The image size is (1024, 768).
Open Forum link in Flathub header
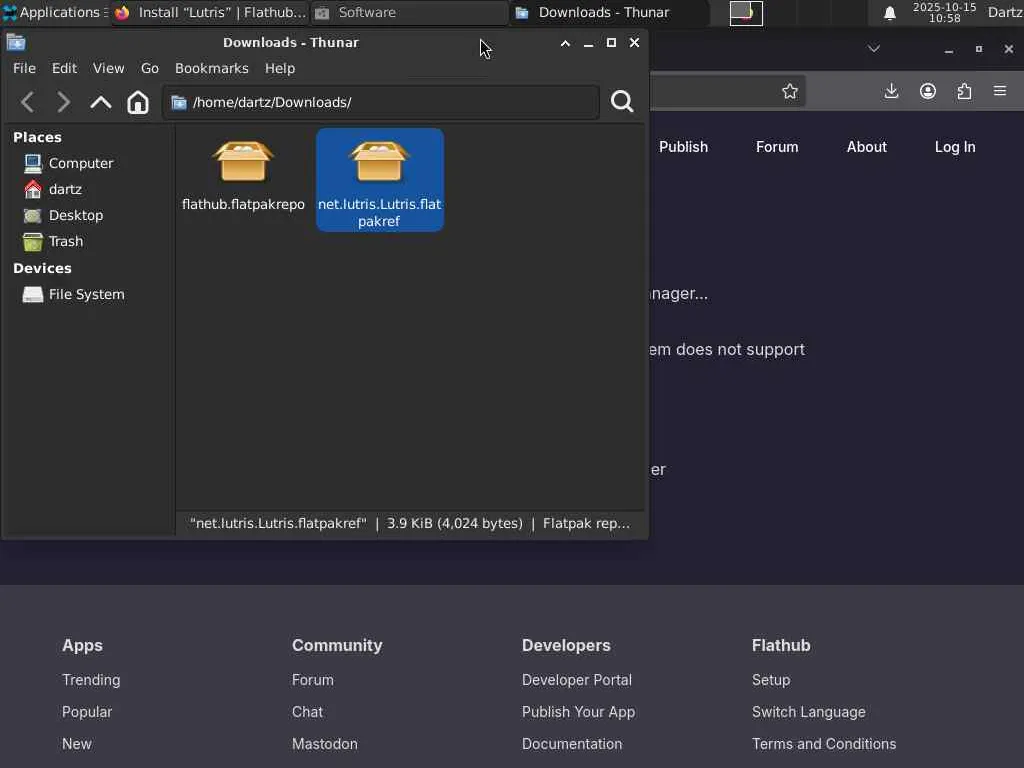click(777, 147)
